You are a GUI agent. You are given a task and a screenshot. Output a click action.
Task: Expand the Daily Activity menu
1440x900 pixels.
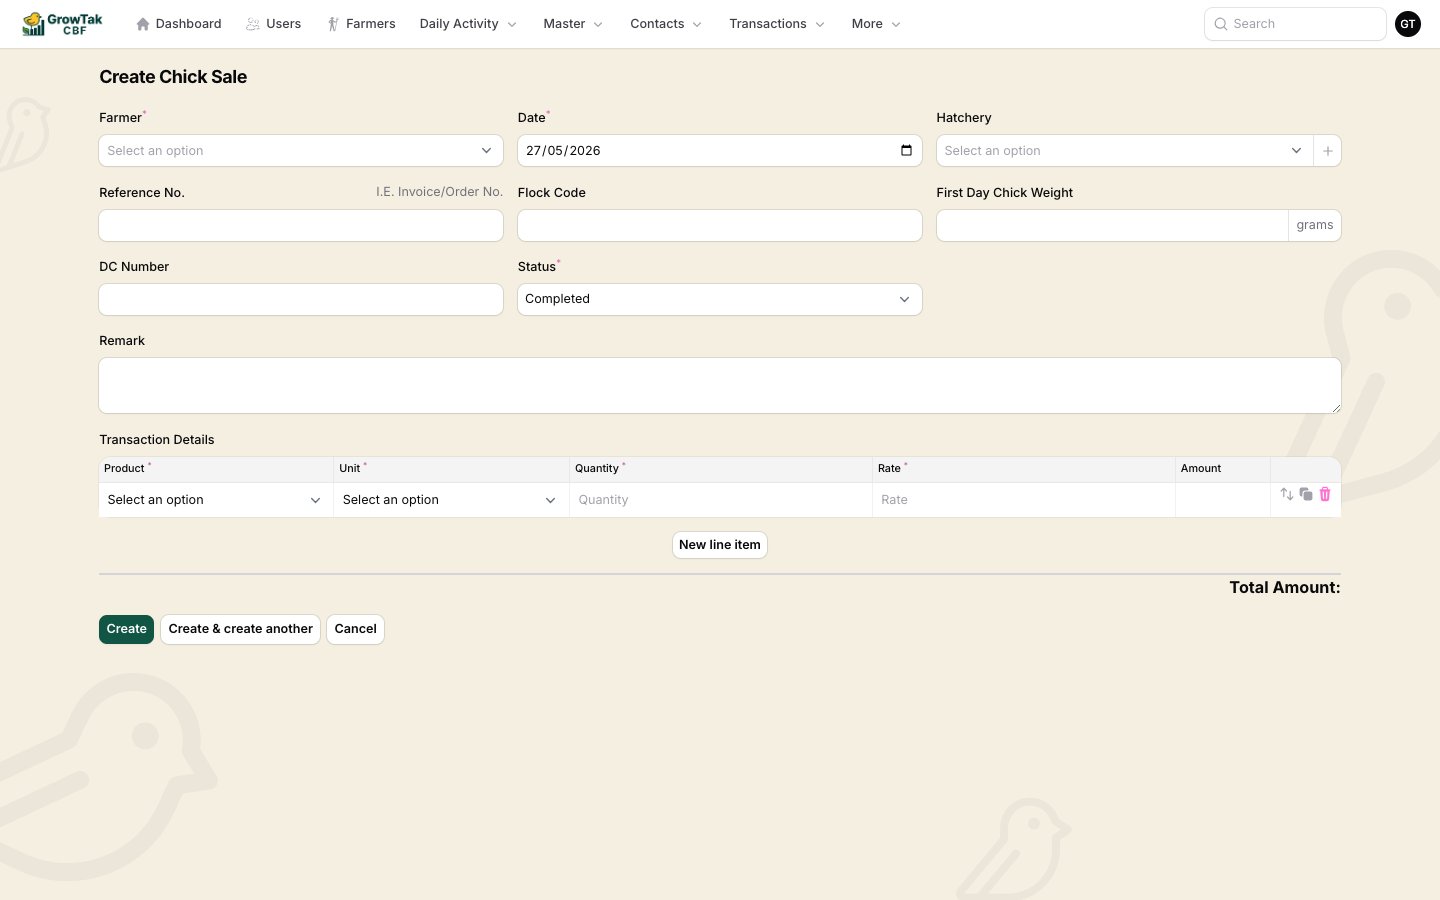coord(468,24)
